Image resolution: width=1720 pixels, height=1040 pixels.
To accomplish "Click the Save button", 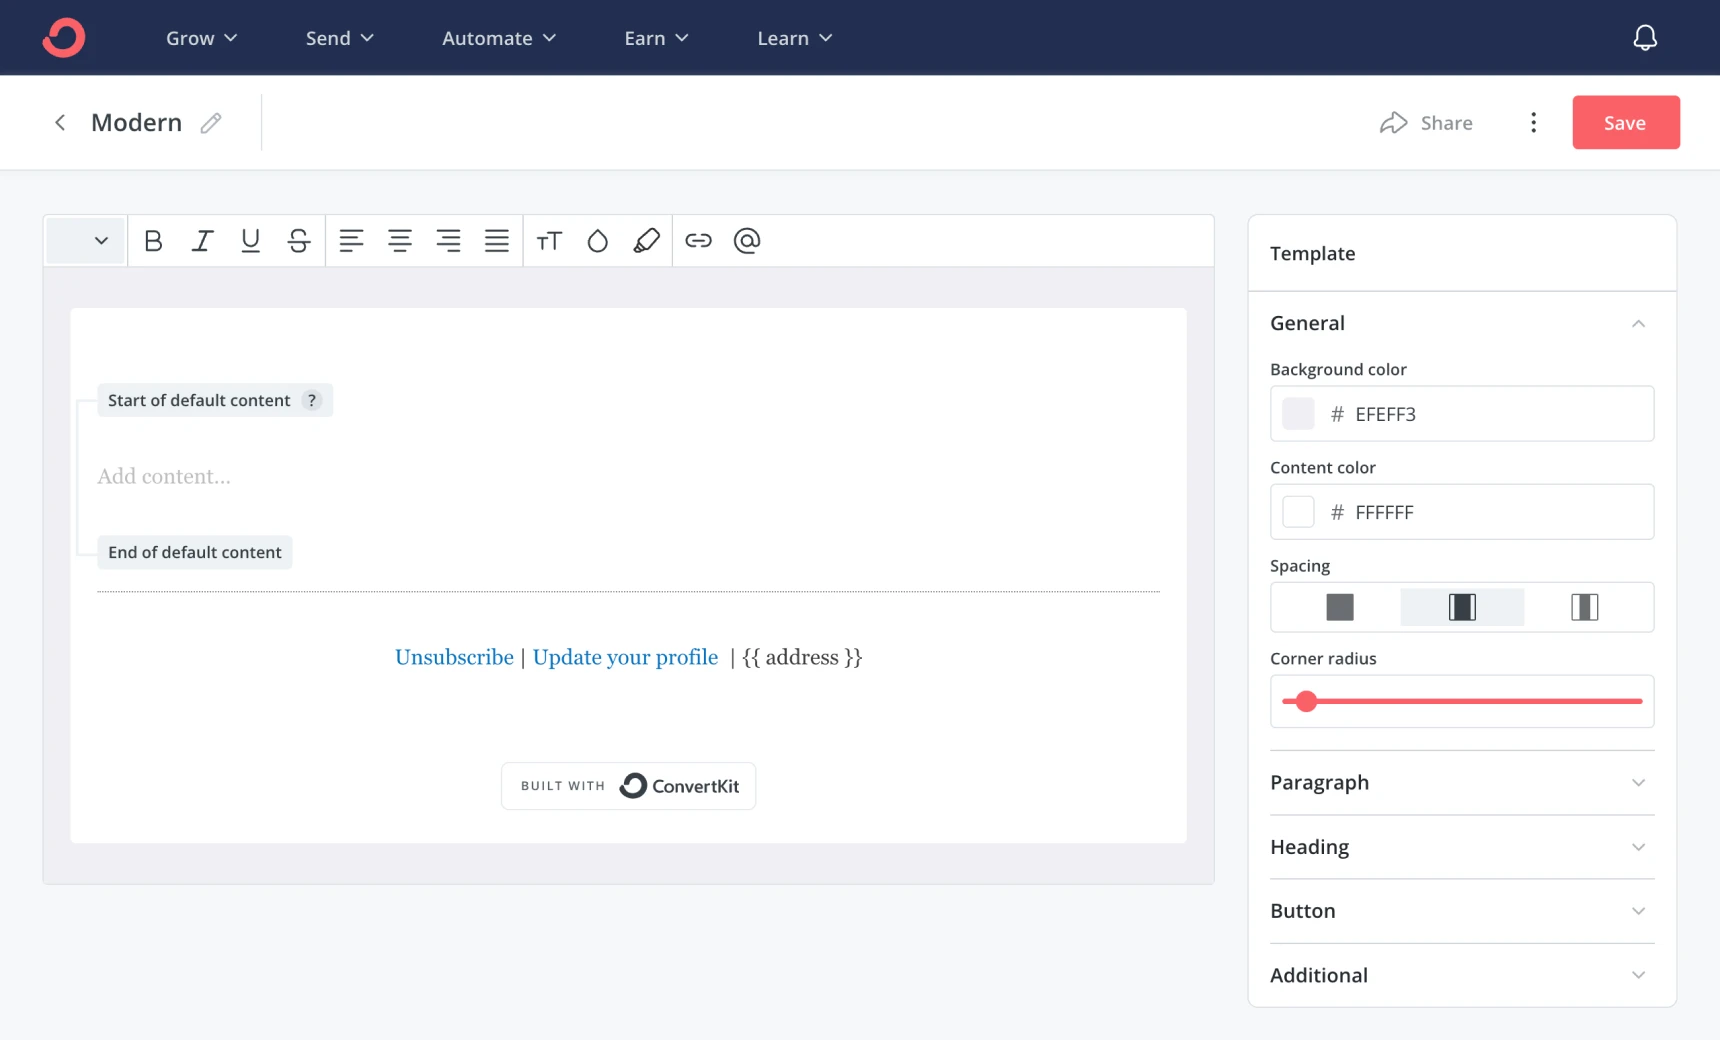I will click(x=1625, y=123).
